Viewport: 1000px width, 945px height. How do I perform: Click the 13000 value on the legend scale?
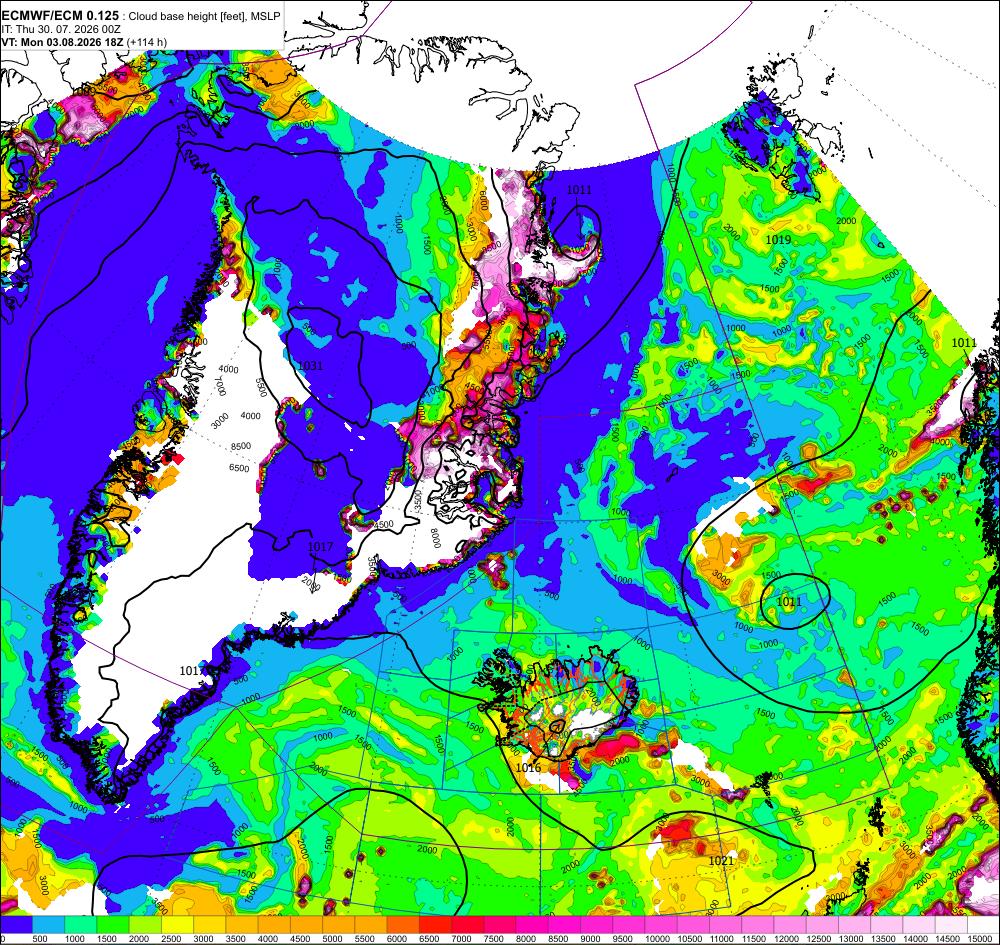click(850, 939)
